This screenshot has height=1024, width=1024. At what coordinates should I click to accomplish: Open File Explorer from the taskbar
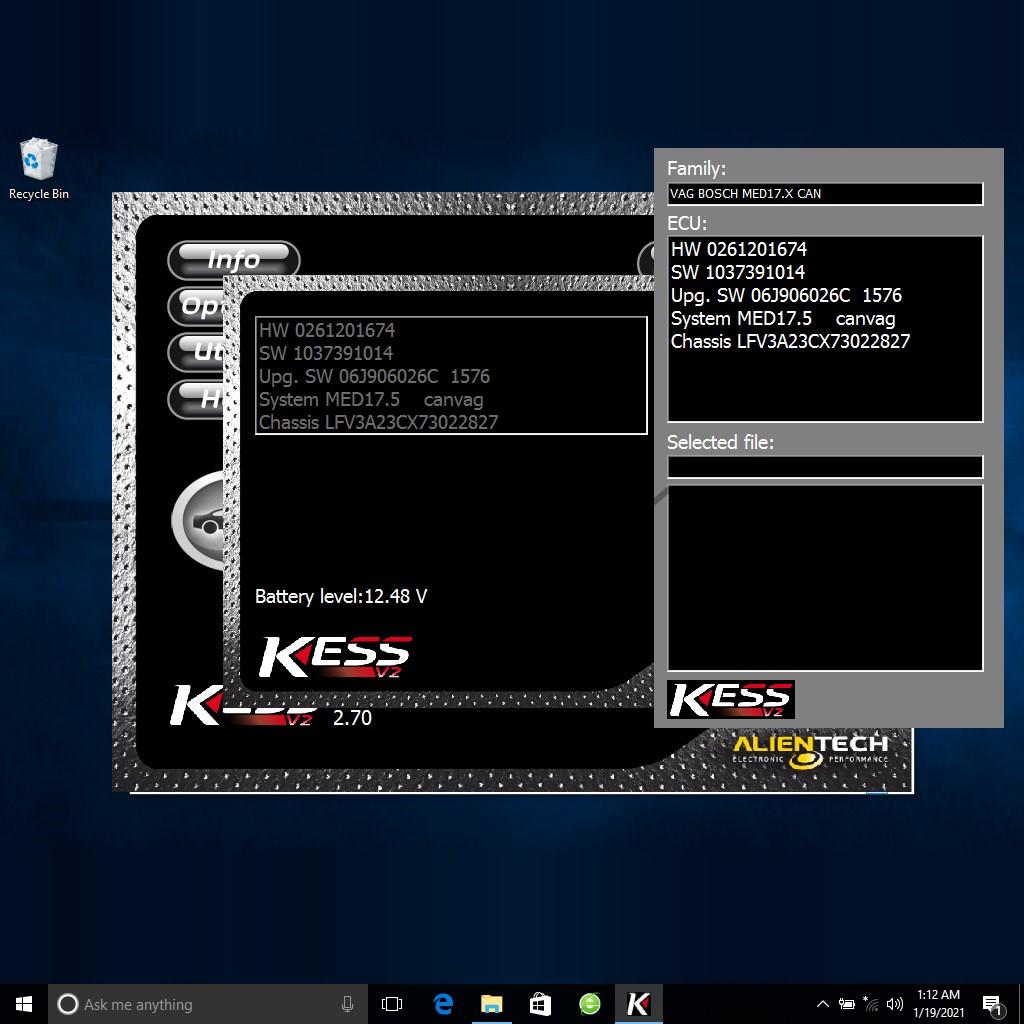point(491,1004)
